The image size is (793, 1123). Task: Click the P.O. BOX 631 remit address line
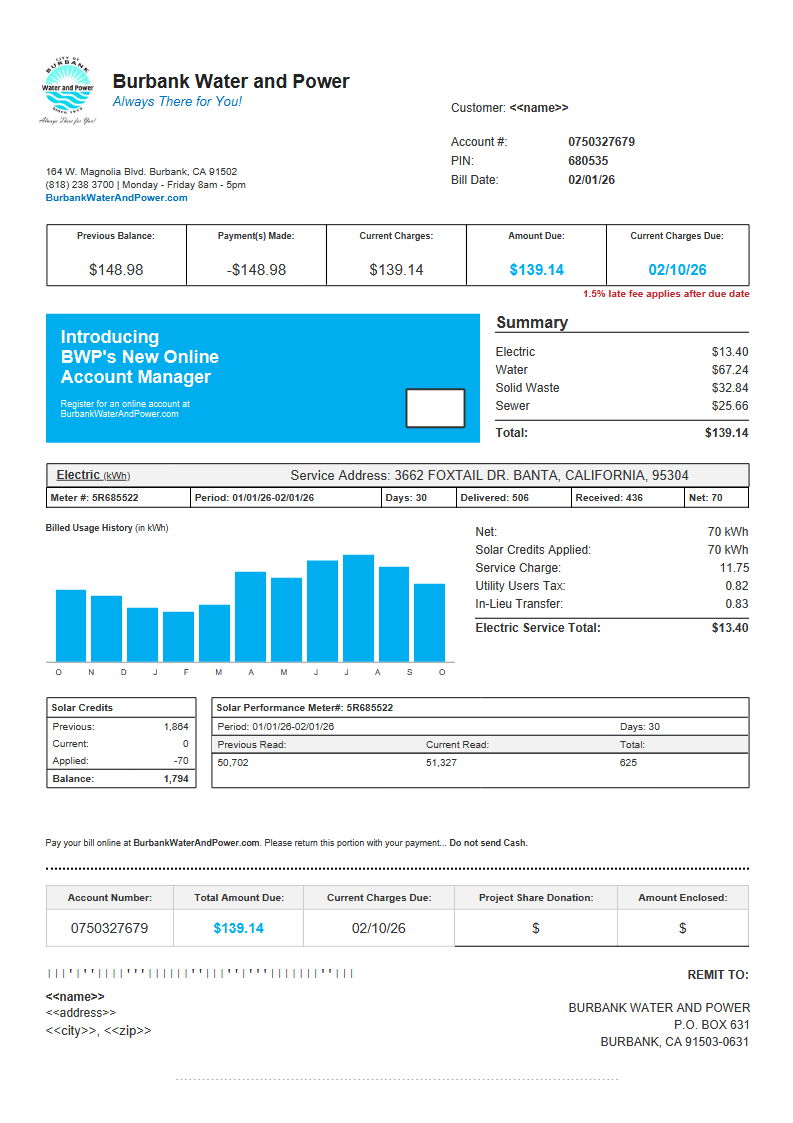coord(711,1025)
